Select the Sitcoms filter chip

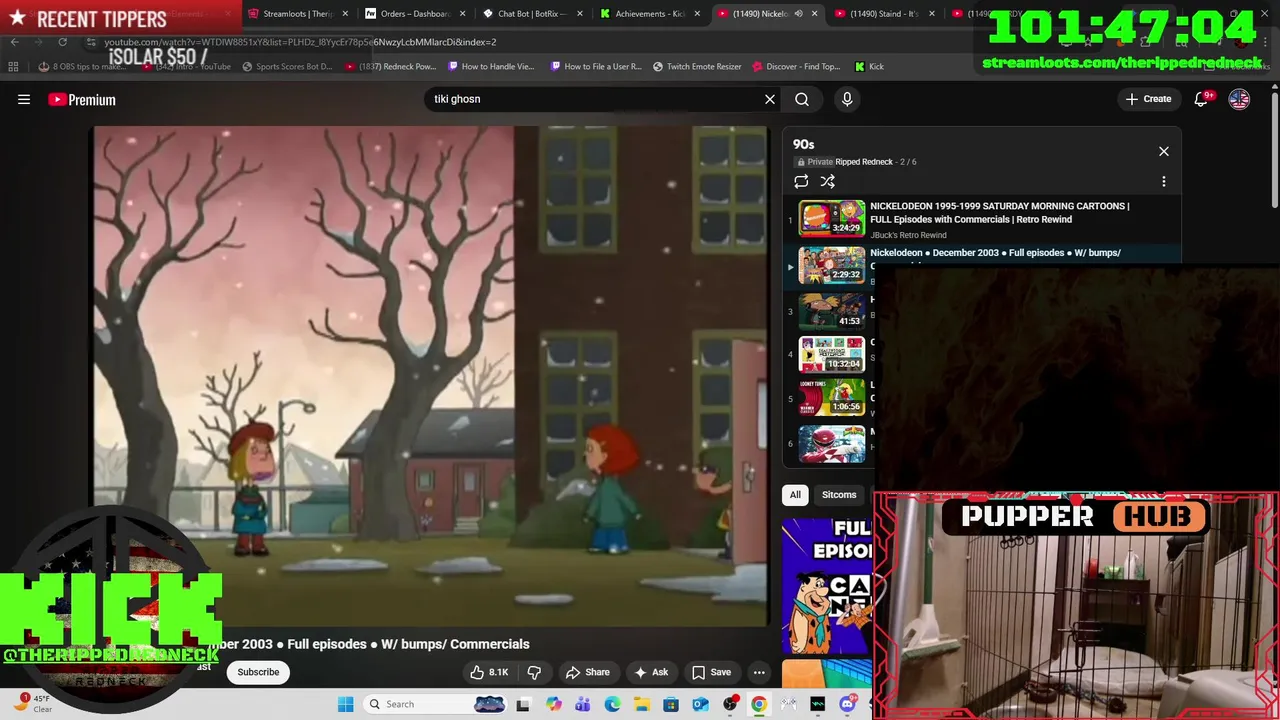(x=839, y=494)
